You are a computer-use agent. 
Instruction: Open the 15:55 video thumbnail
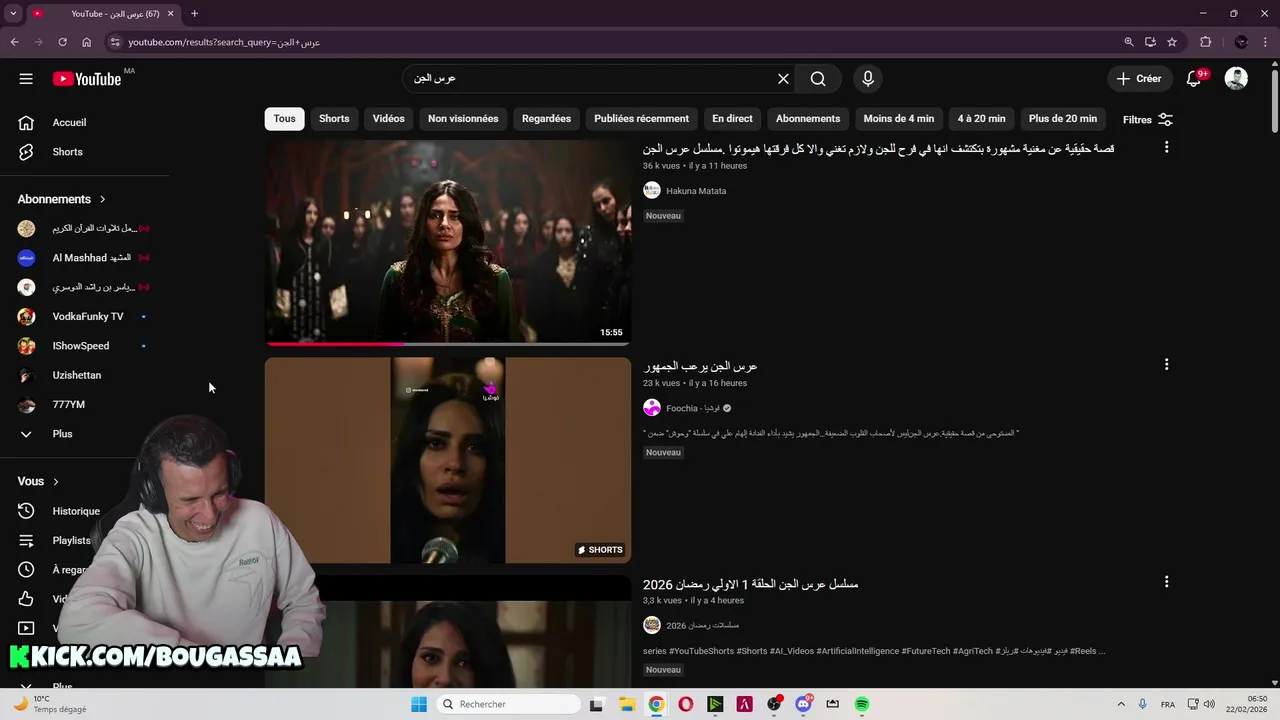448,242
